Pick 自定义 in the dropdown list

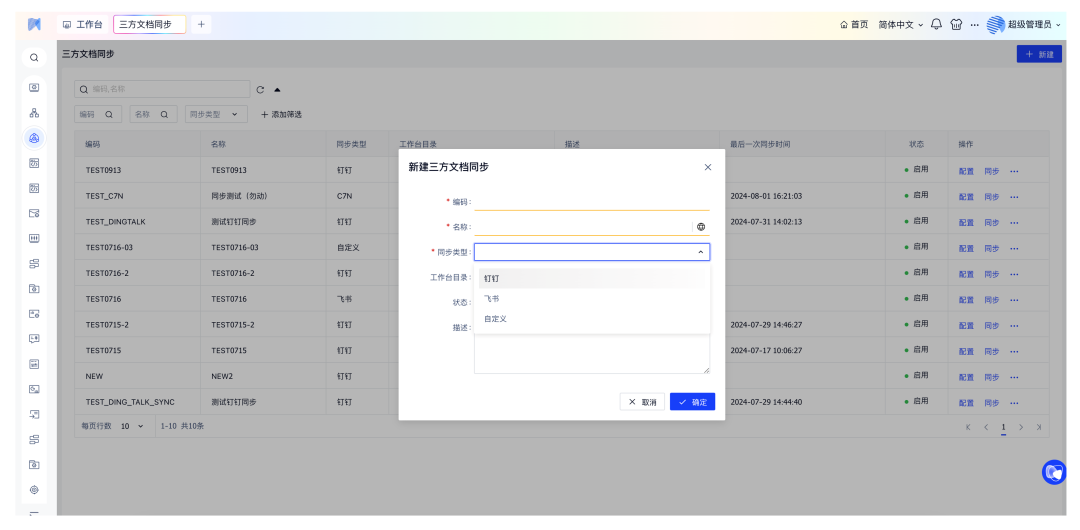[x=496, y=318]
